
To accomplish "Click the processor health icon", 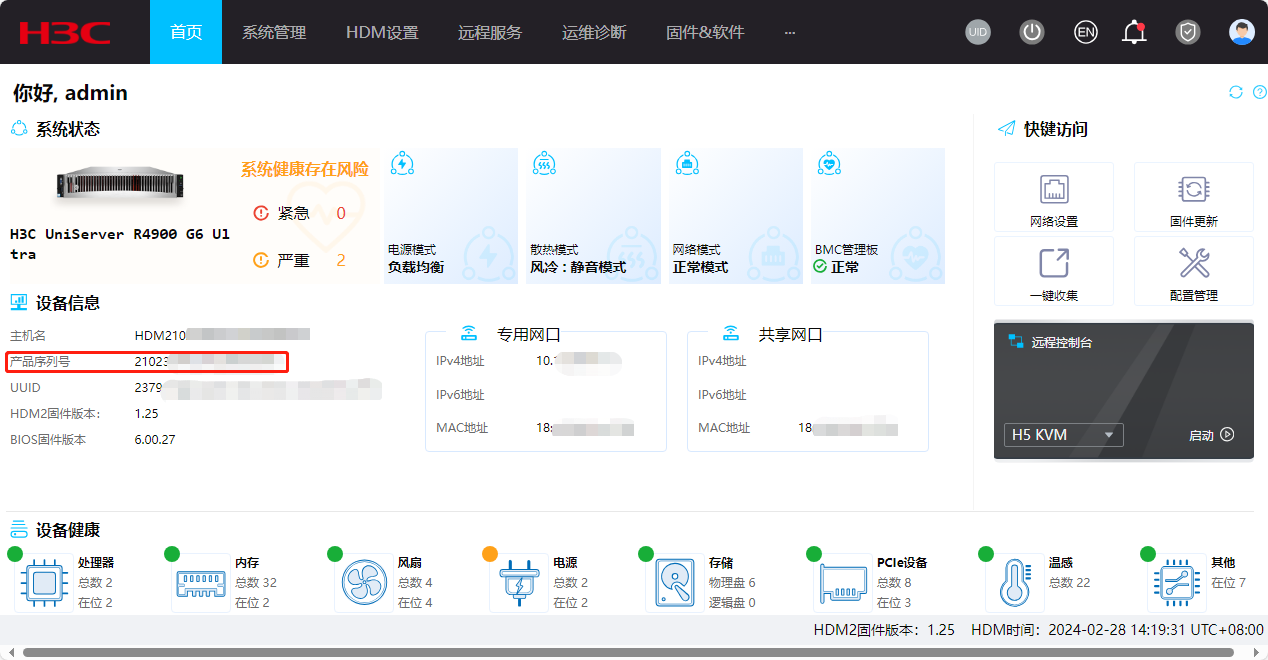I will pos(43,583).
